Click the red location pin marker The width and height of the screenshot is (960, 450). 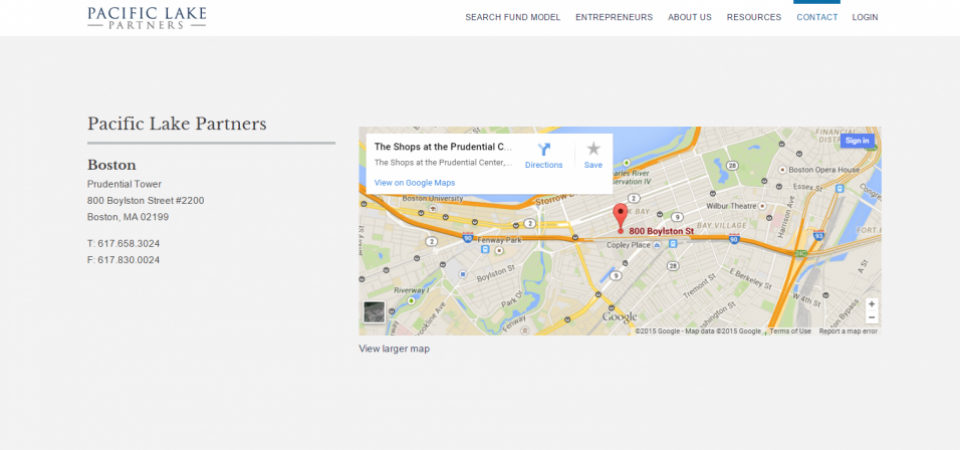pos(620,214)
